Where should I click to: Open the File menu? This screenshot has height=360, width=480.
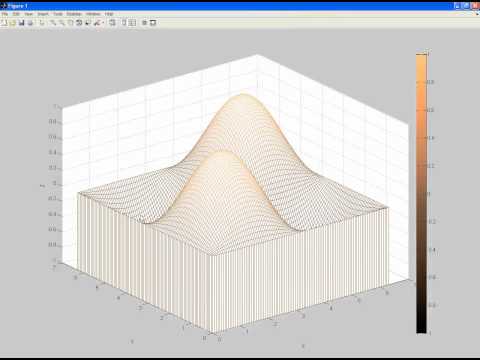click(5, 14)
